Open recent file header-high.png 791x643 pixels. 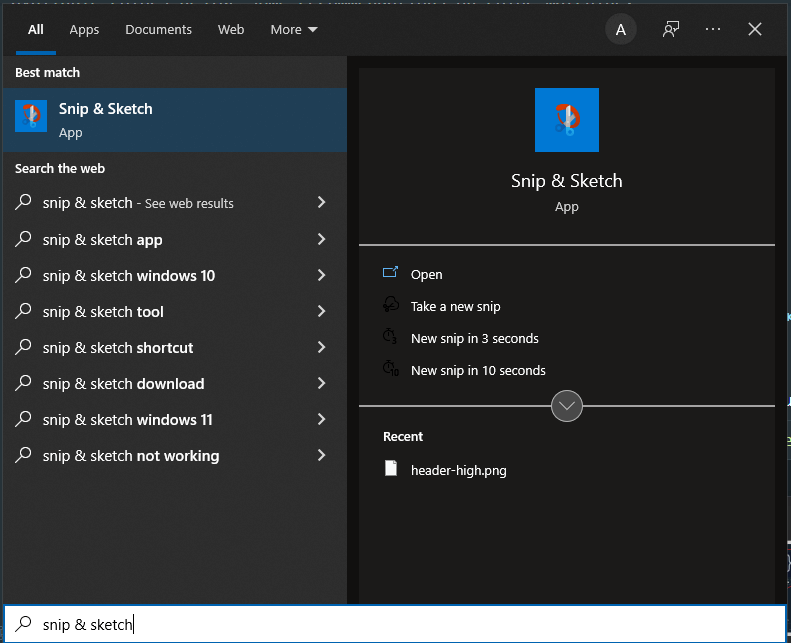[x=459, y=470]
